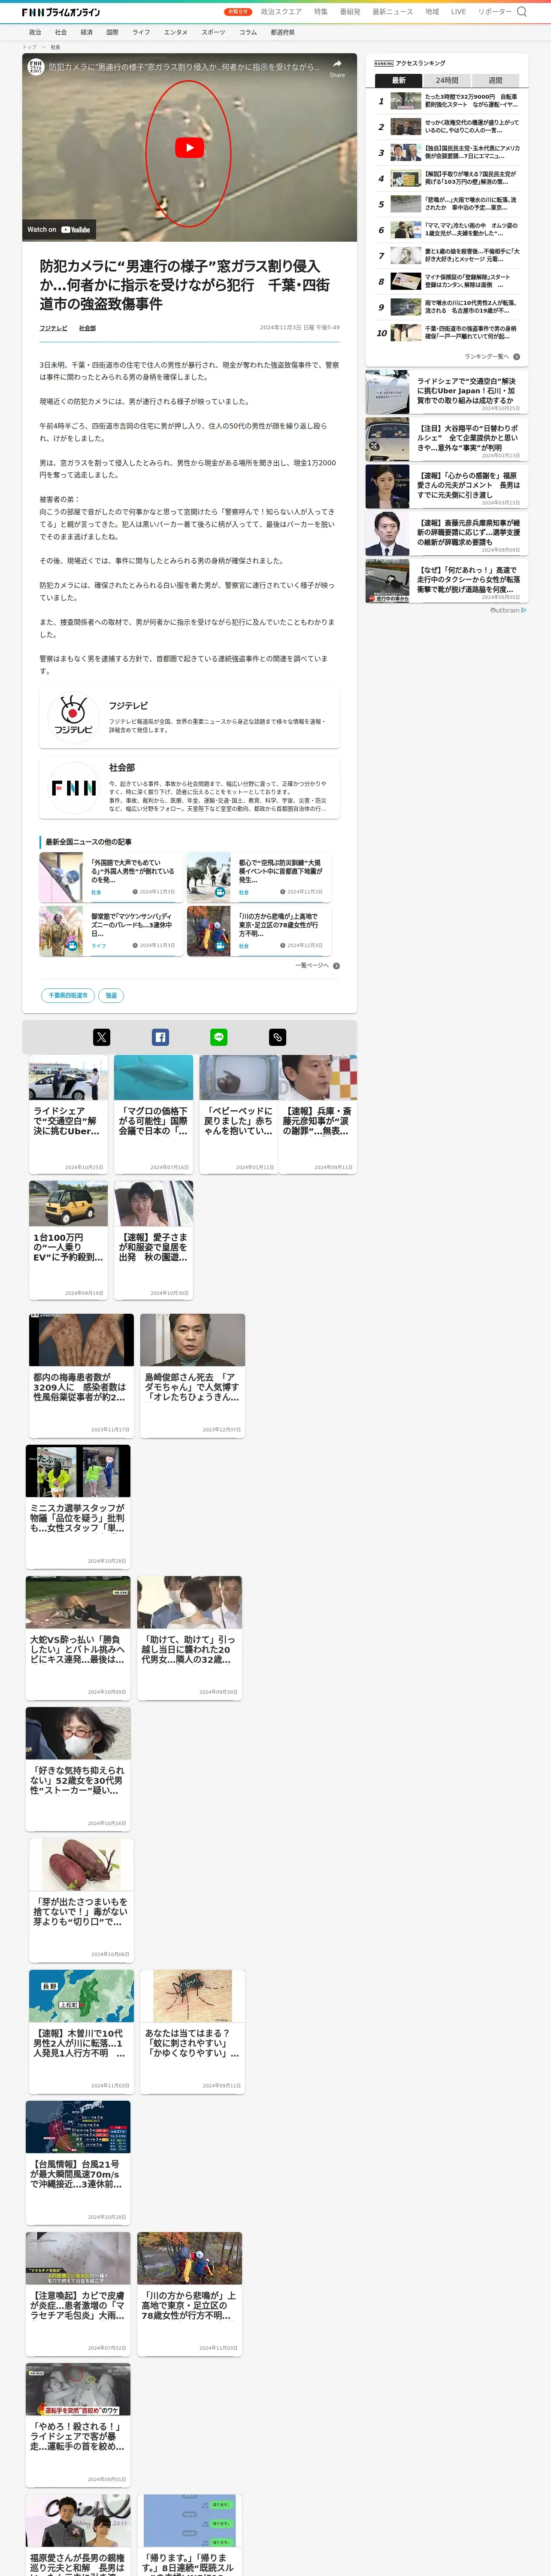This screenshot has width=551, height=2576.
Task: Open 番組別 in top menu
Action: tap(350, 12)
